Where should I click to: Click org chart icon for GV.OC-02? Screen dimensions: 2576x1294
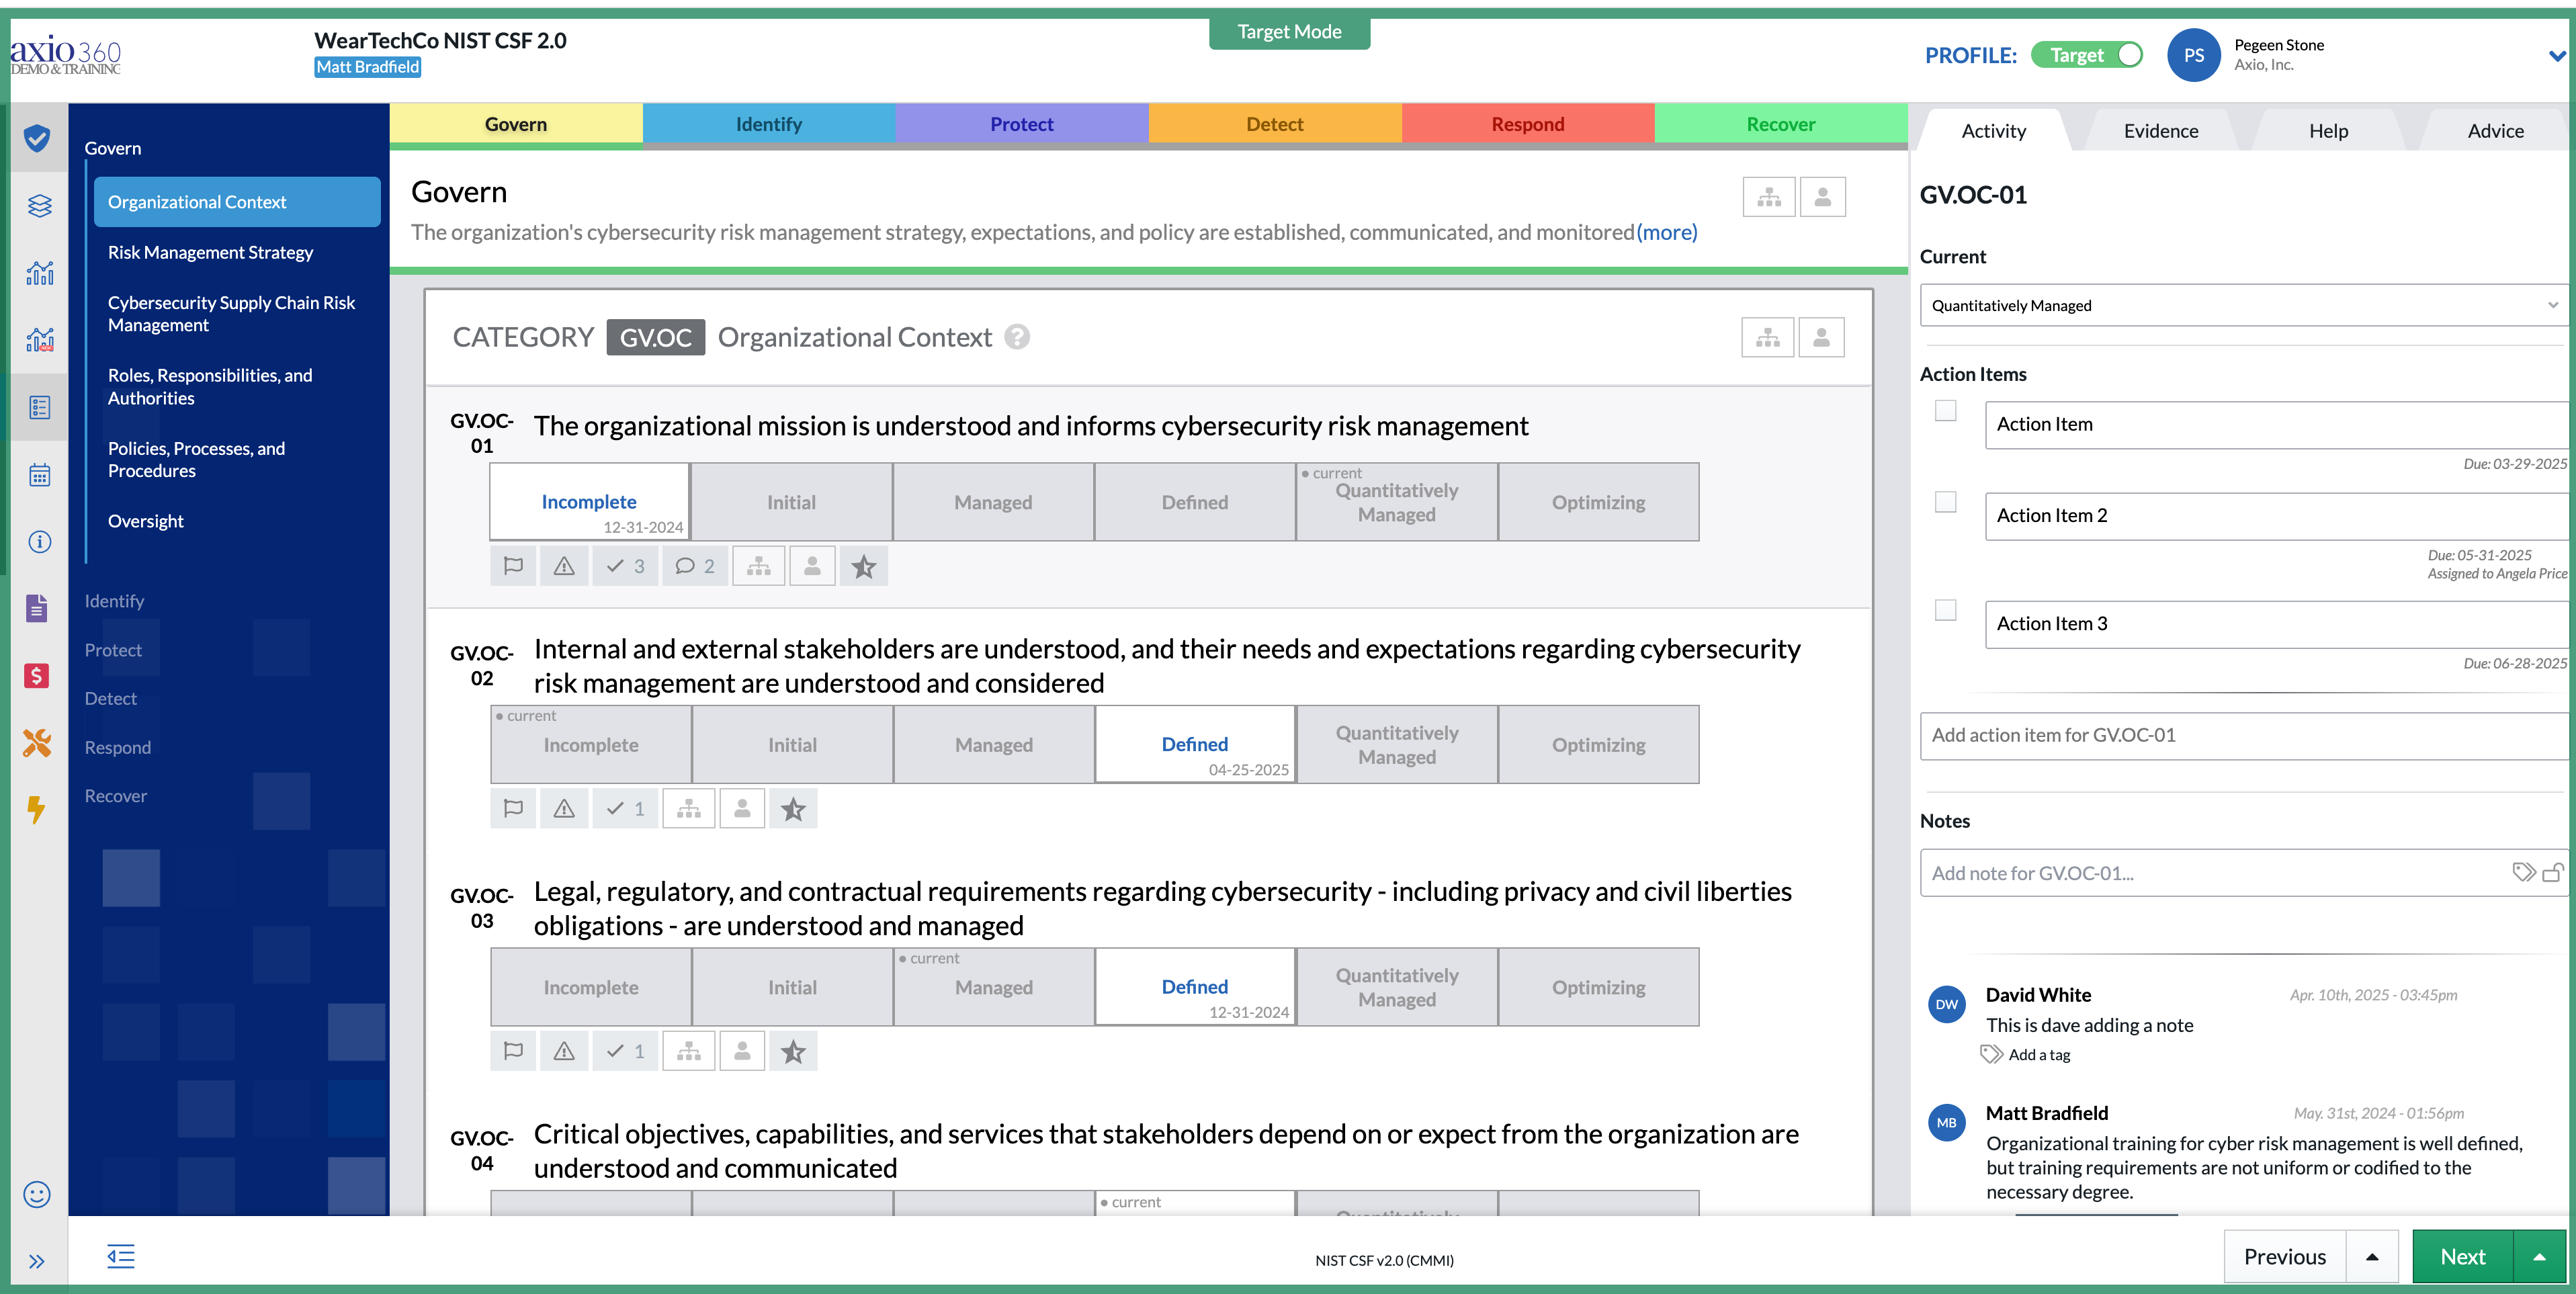pos(689,809)
